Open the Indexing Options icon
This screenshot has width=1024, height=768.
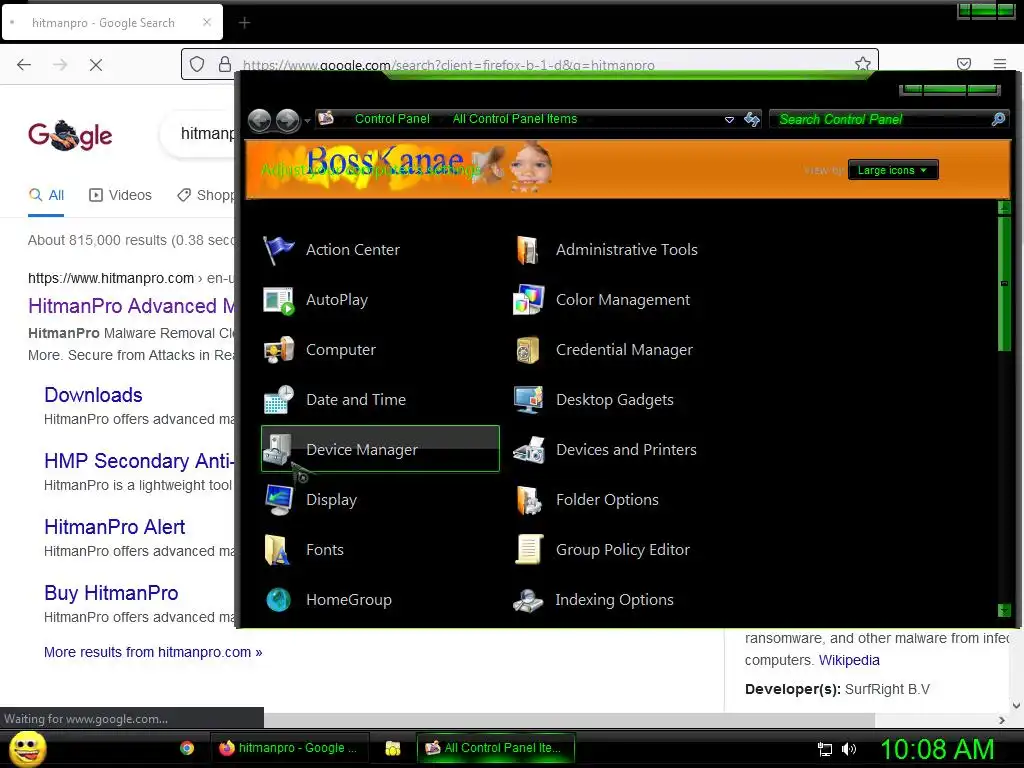tap(528, 600)
